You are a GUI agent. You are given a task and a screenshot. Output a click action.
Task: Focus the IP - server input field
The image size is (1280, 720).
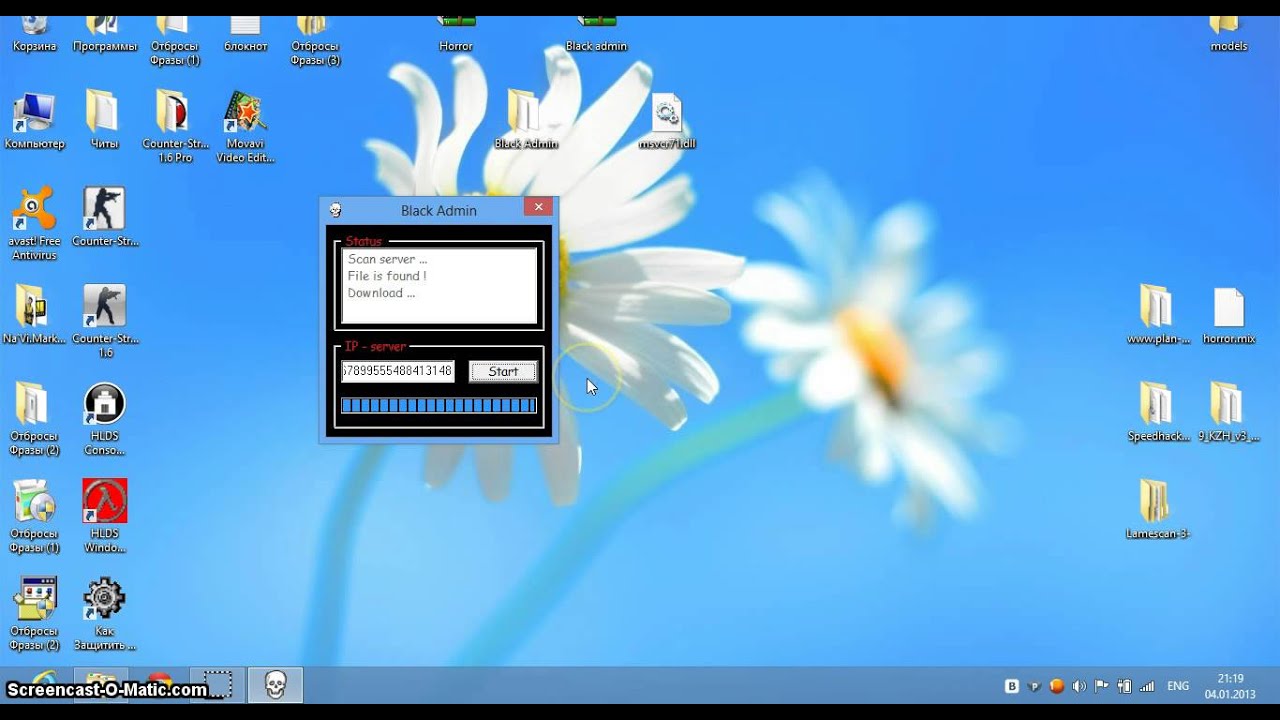click(x=398, y=371)
